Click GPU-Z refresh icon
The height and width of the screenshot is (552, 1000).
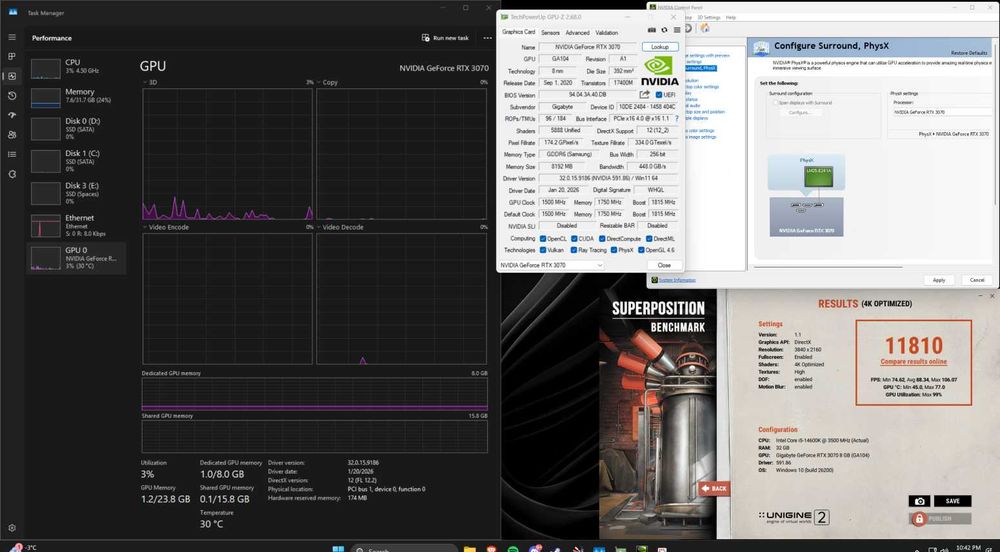click(664, 30)
